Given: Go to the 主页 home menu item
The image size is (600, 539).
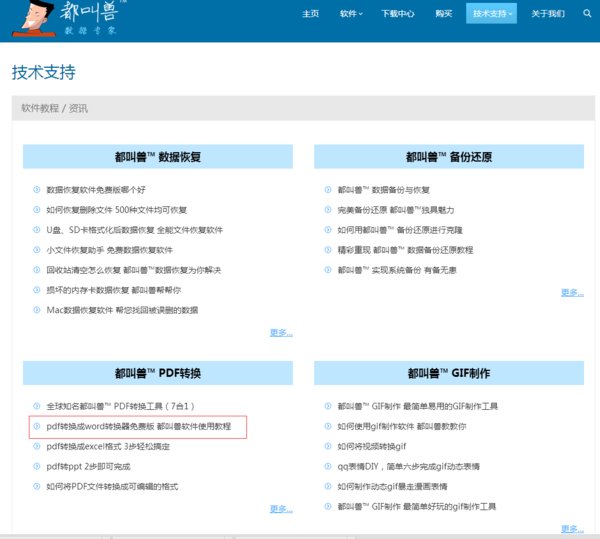Looking at the screenshot, I should 310,14.
